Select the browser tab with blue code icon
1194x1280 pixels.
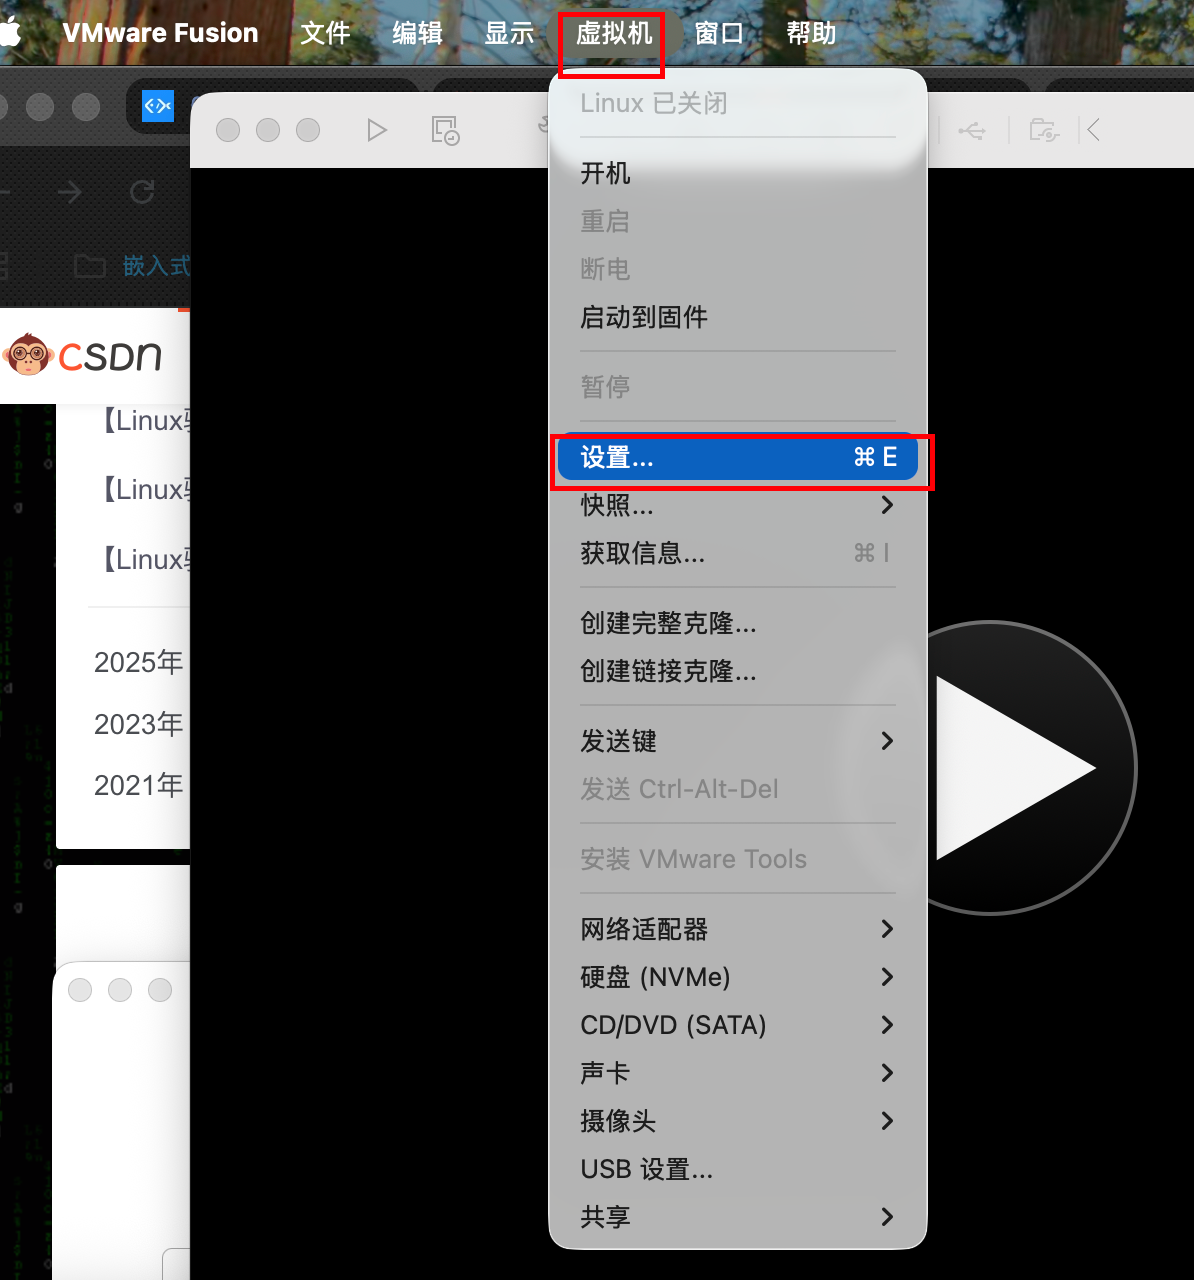click(x=158, y=105)
